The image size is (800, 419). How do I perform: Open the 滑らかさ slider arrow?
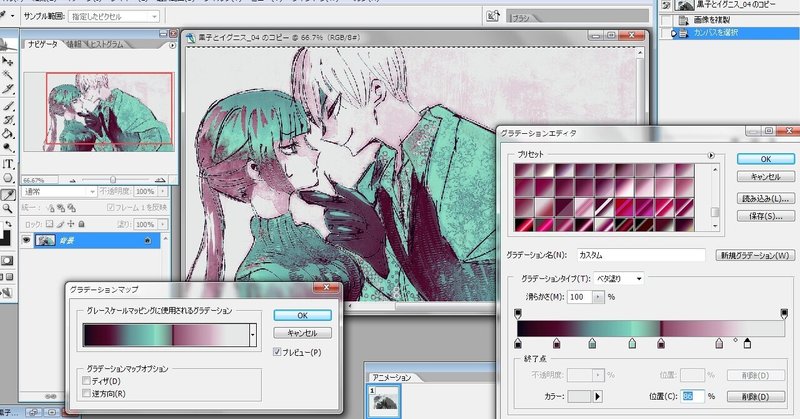(598, 297)
